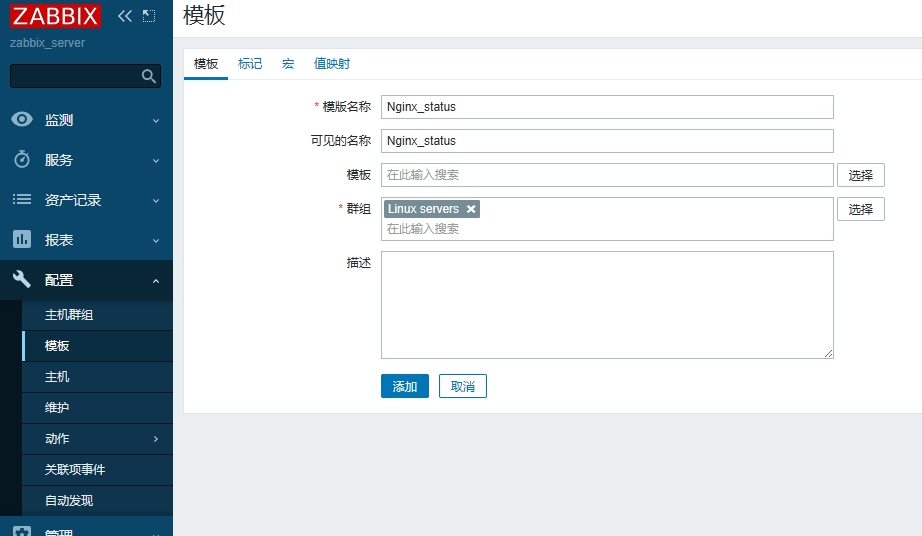The image size is (922, 536).
Task: Open 主机群组 in the sidebar
Action: 69,315
